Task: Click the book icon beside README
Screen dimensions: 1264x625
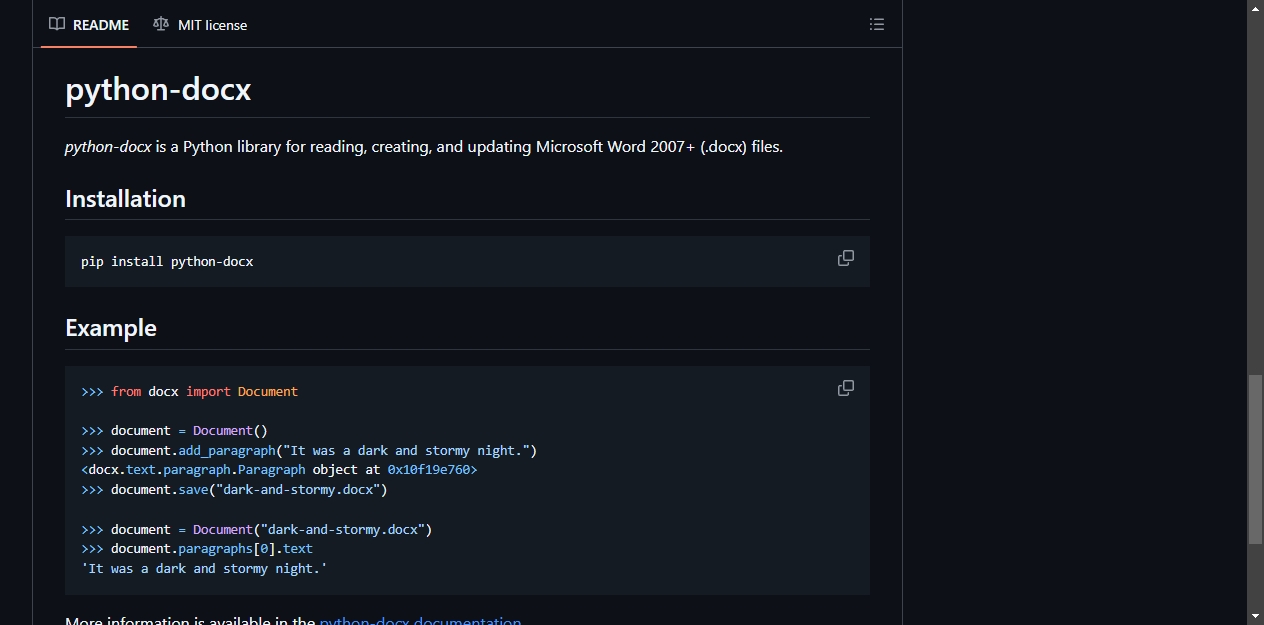Action: (x=57, y=24)
